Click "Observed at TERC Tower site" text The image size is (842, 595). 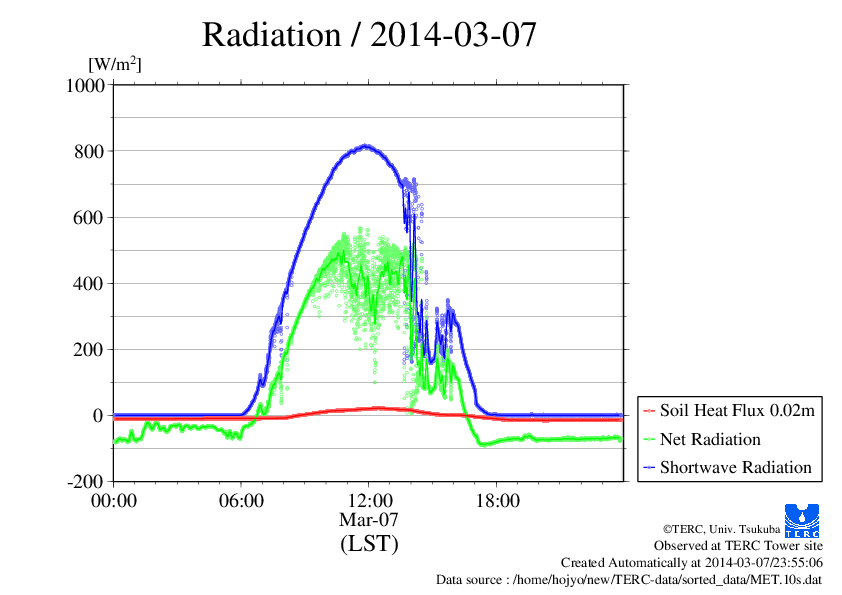click(738, 546)
